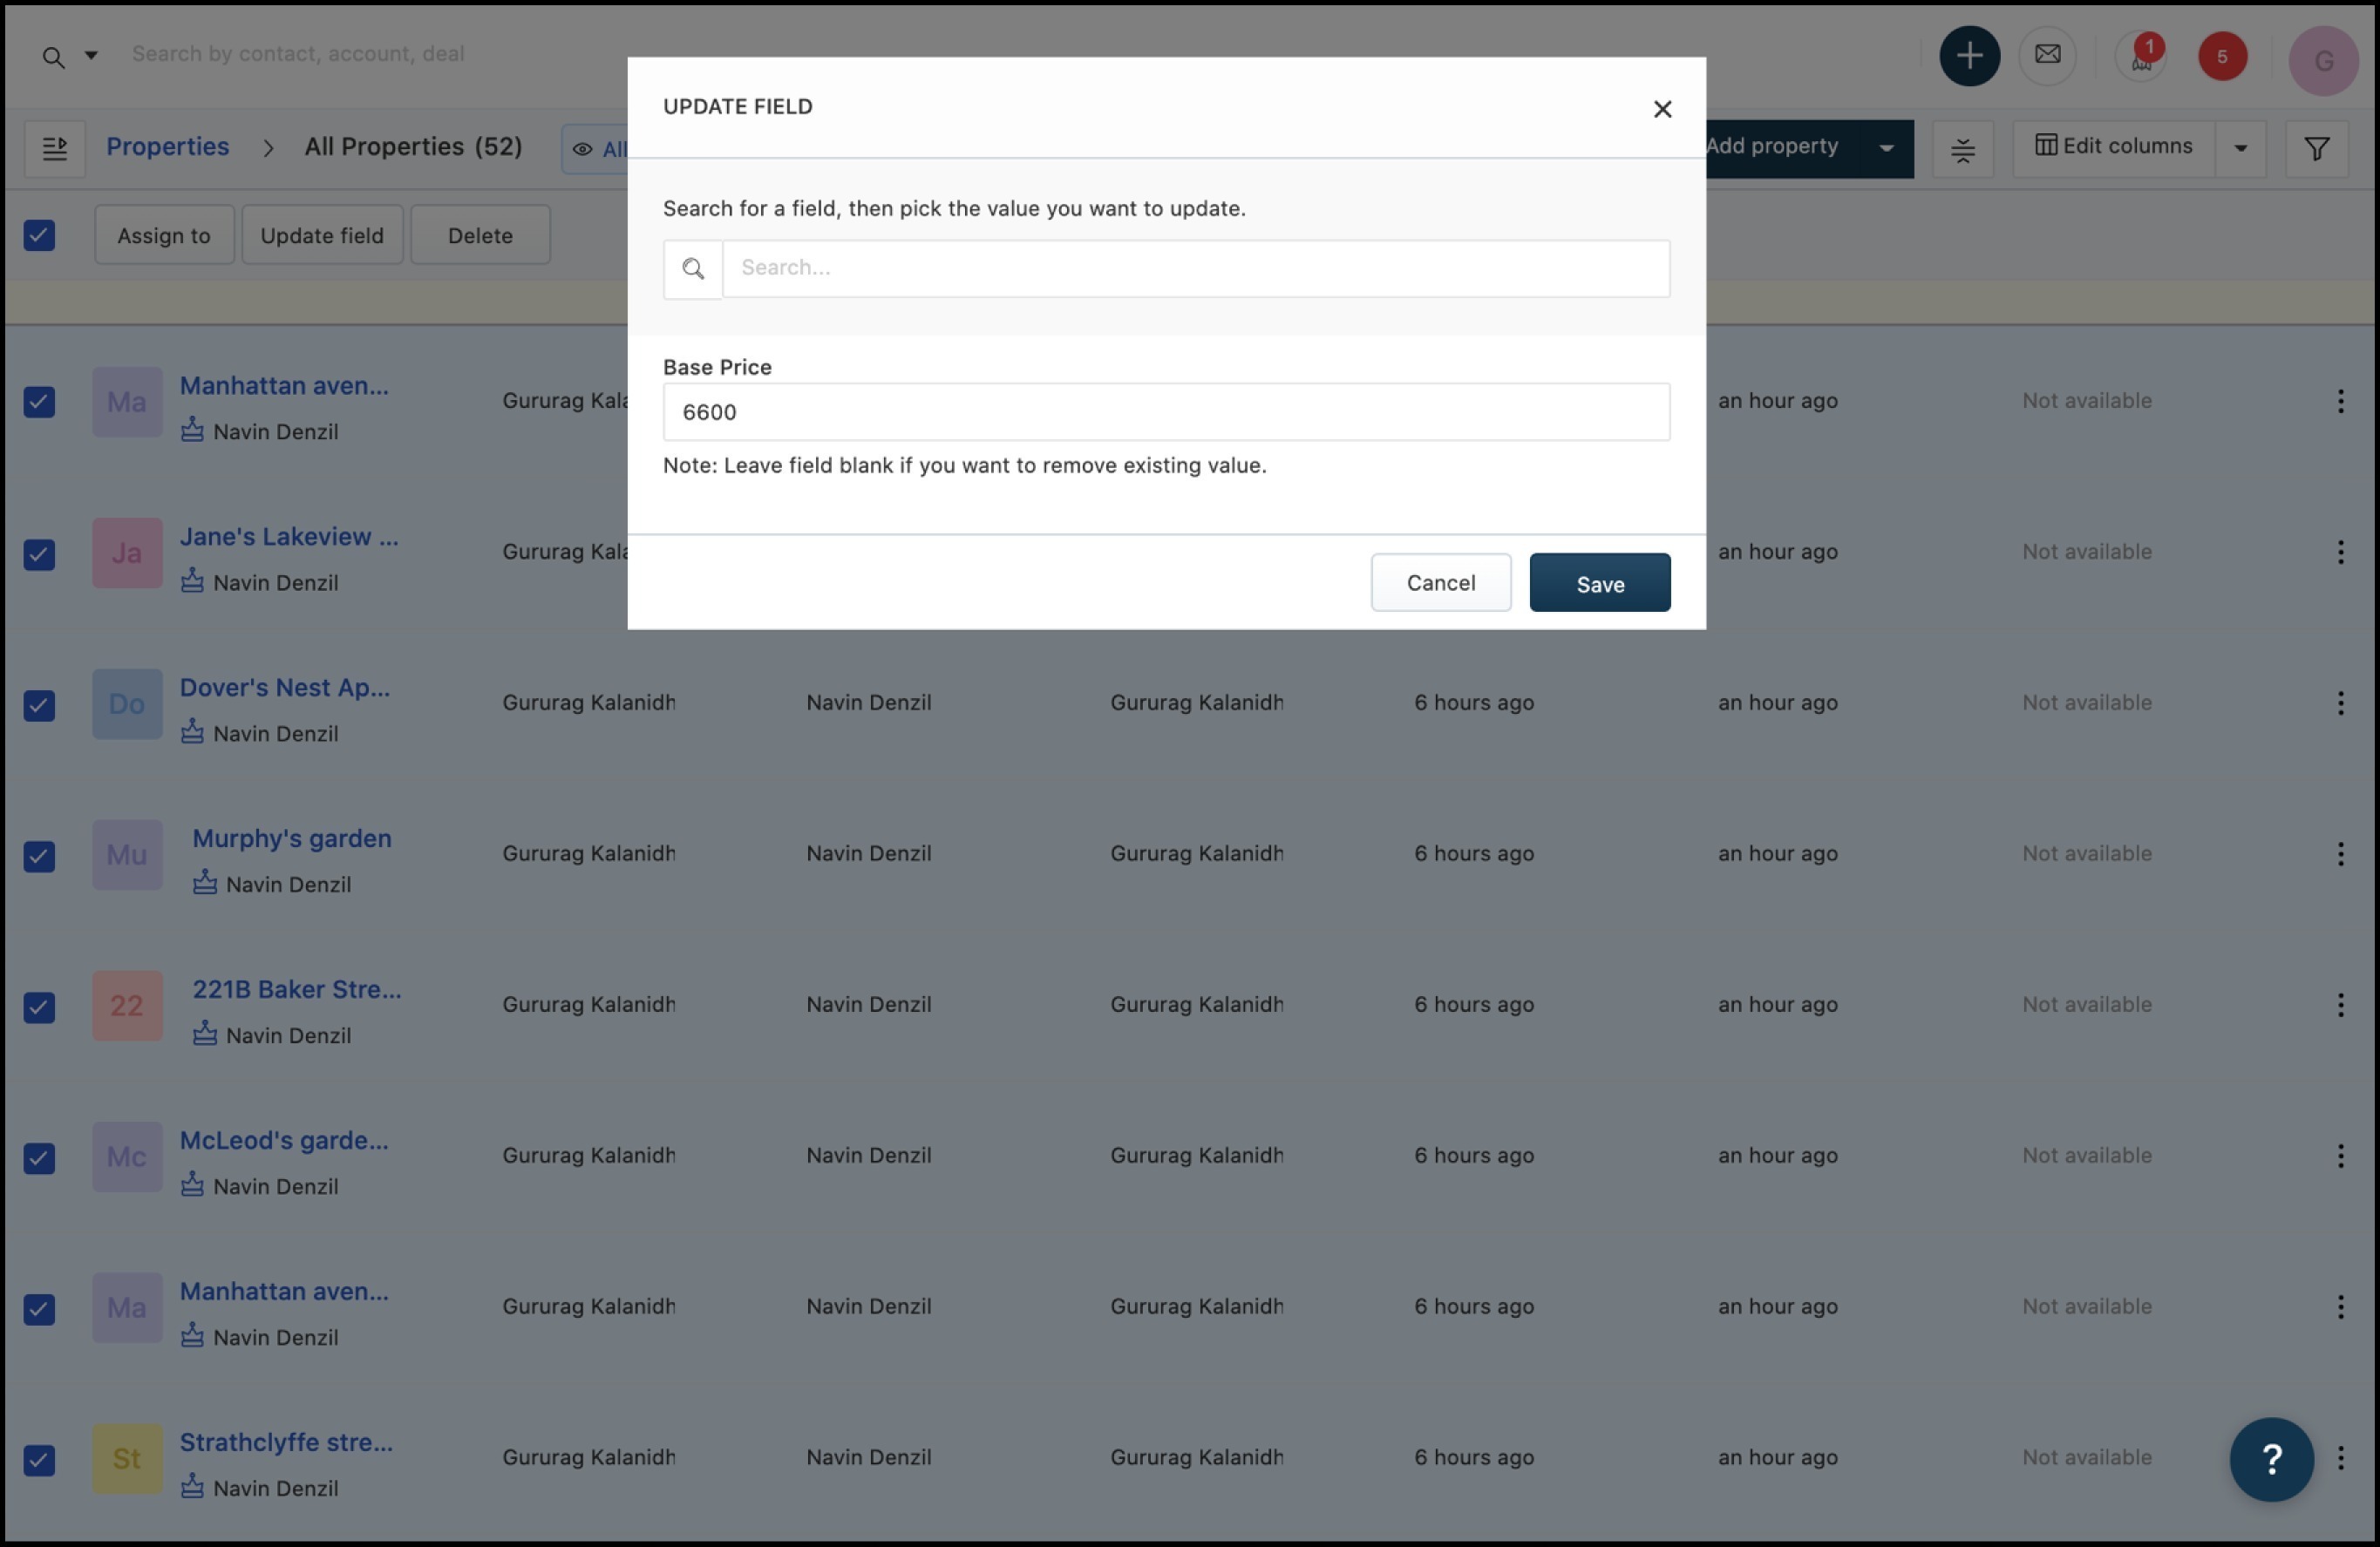This screenshot has height=1547, width=2380.
Task: Click the Update field bulk action
Action: pyautogui.click(x=322, y=236)
